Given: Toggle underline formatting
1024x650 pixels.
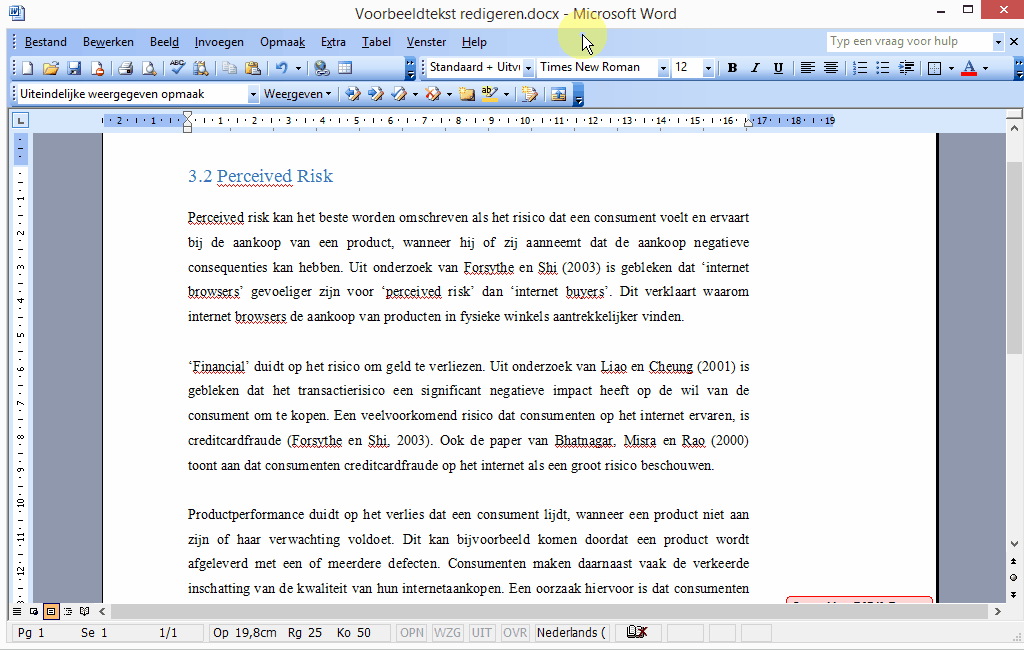Looking at the screenshot, I should point(778,68).
